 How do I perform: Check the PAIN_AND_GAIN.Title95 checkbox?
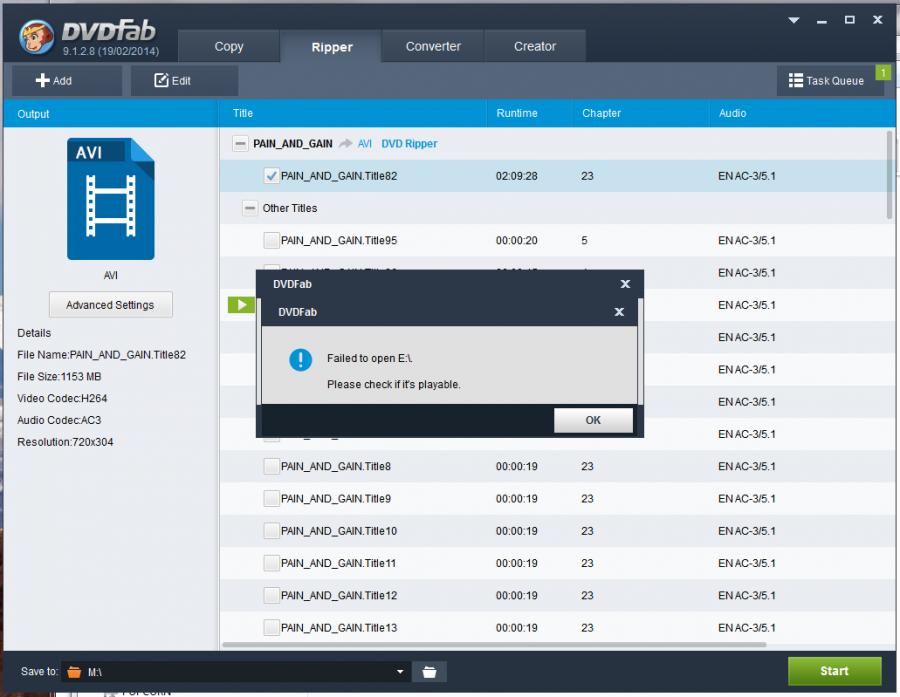(271, 240)
